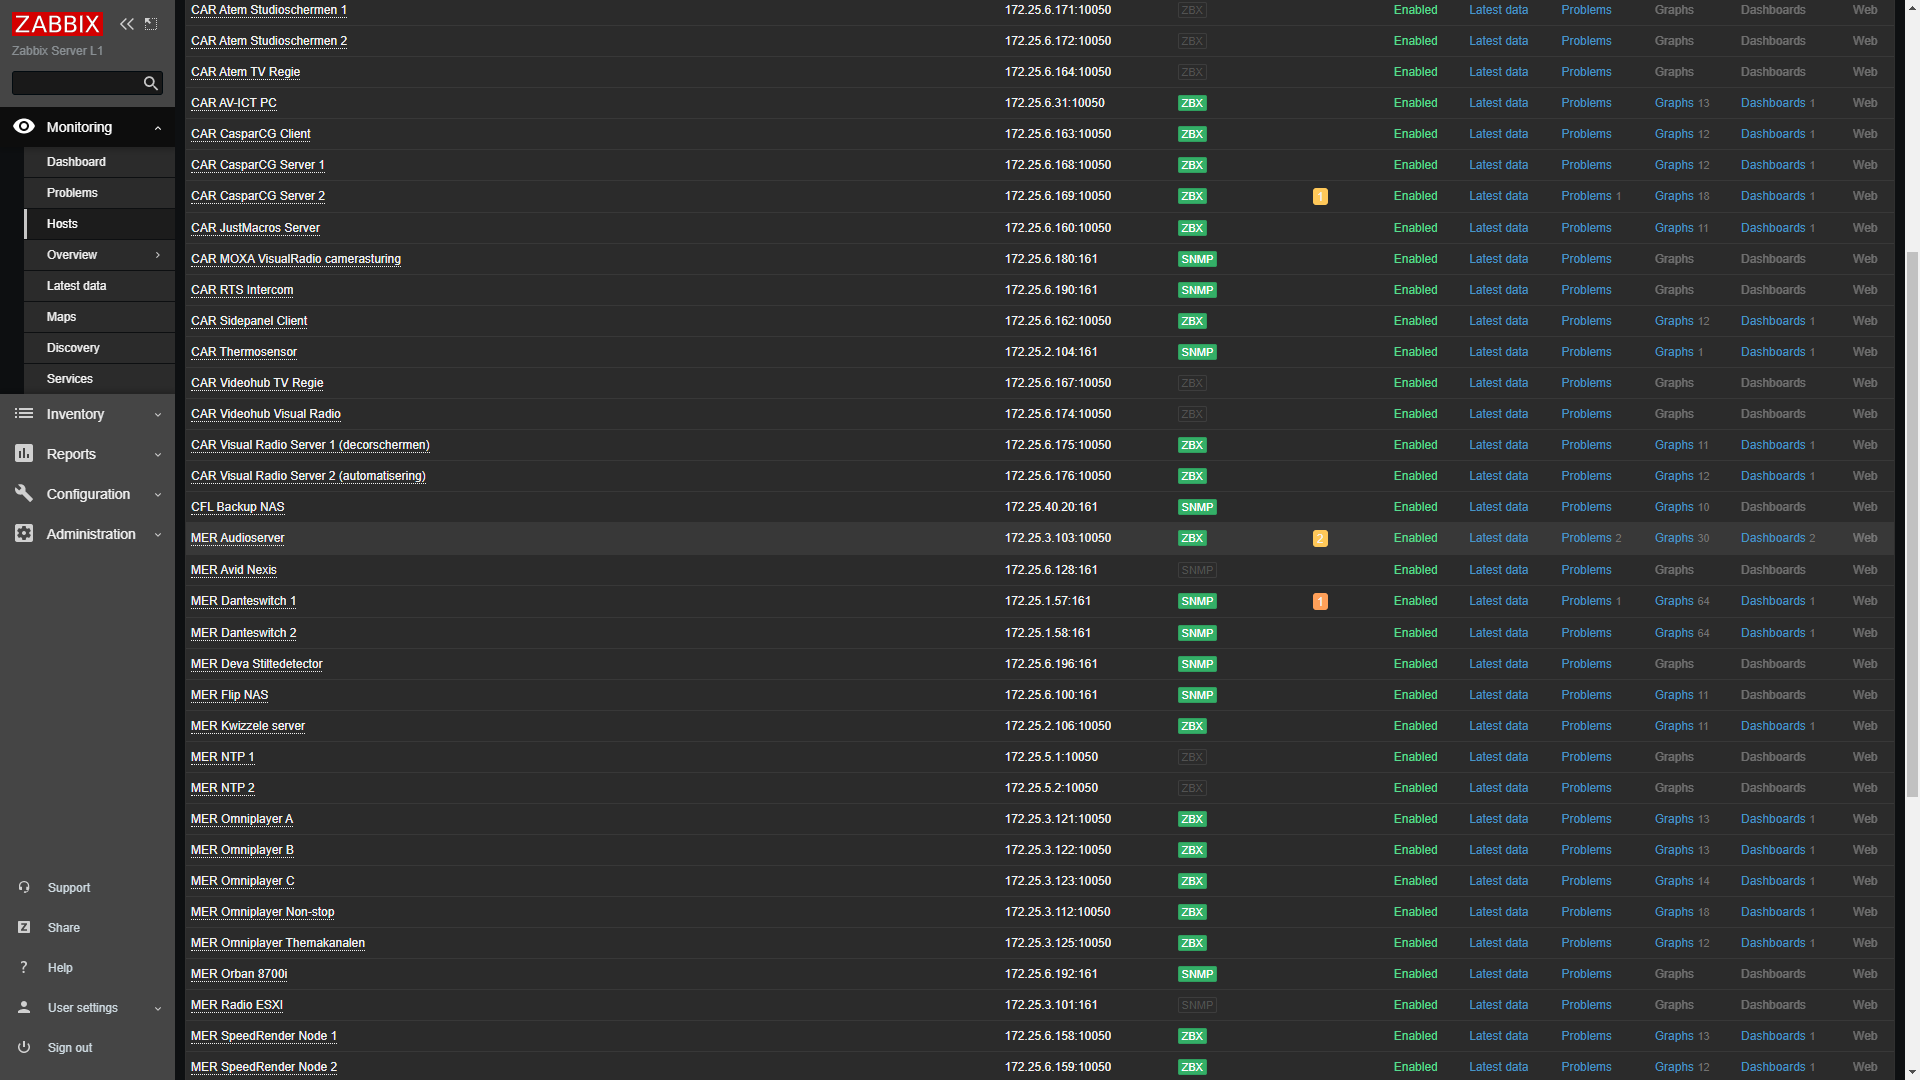Screen dimensions: 1920x1080
Task: Click the Support headset icon
Action: 24,888
